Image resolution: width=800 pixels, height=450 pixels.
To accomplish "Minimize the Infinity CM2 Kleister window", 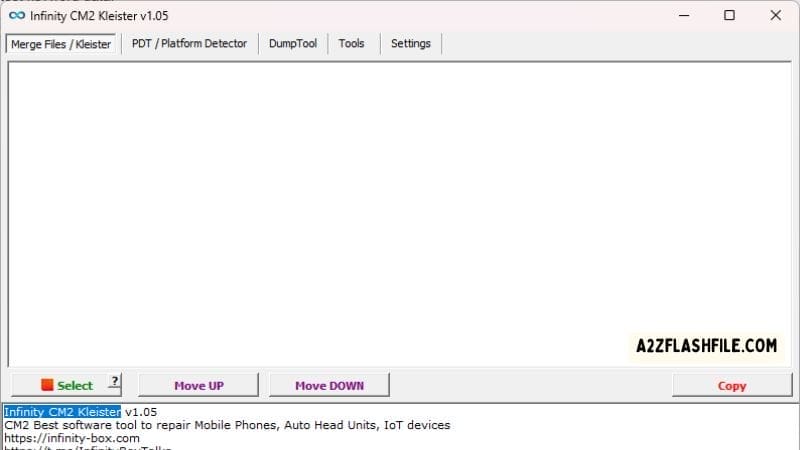I will click(x=684, y=16).
